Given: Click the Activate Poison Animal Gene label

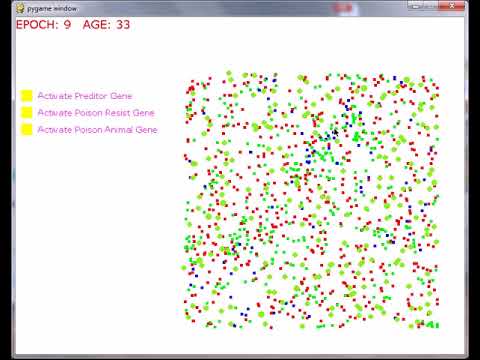Looking at the screenshot, I should pyautogui.click(x=97, y=130).
